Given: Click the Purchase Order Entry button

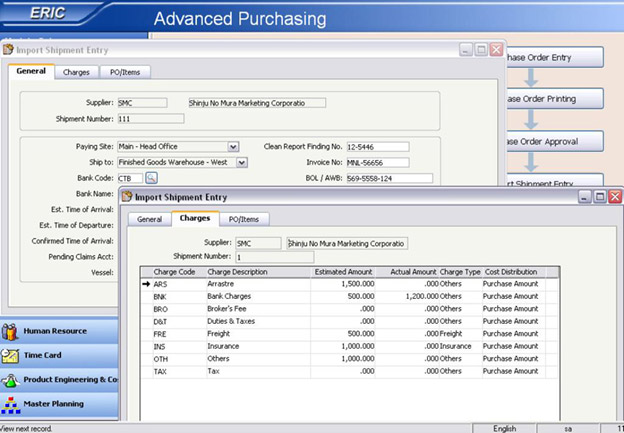Looking at the screenshot, I should (x=554, y=57).
